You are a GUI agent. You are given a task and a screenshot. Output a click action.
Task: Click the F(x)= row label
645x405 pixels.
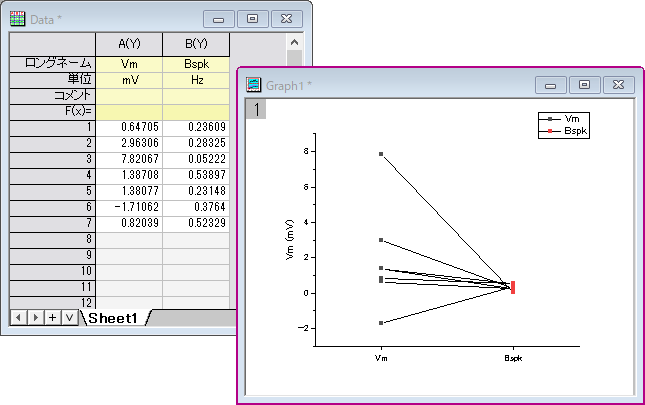point(52,112)
